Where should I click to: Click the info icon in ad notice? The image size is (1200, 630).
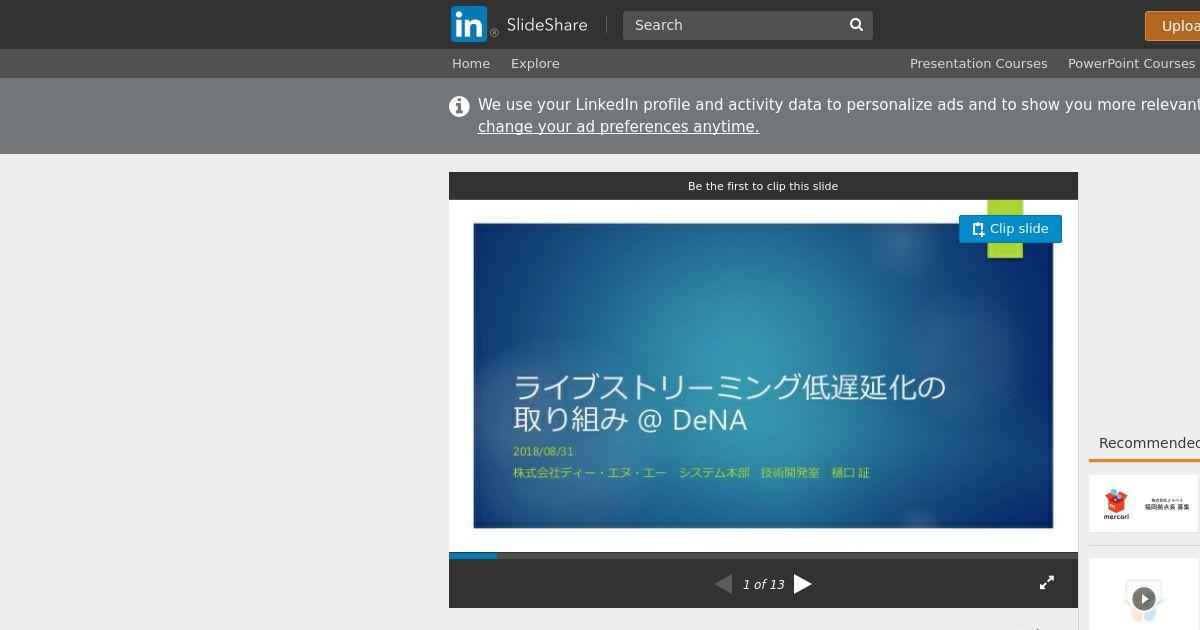click(459, 106)
